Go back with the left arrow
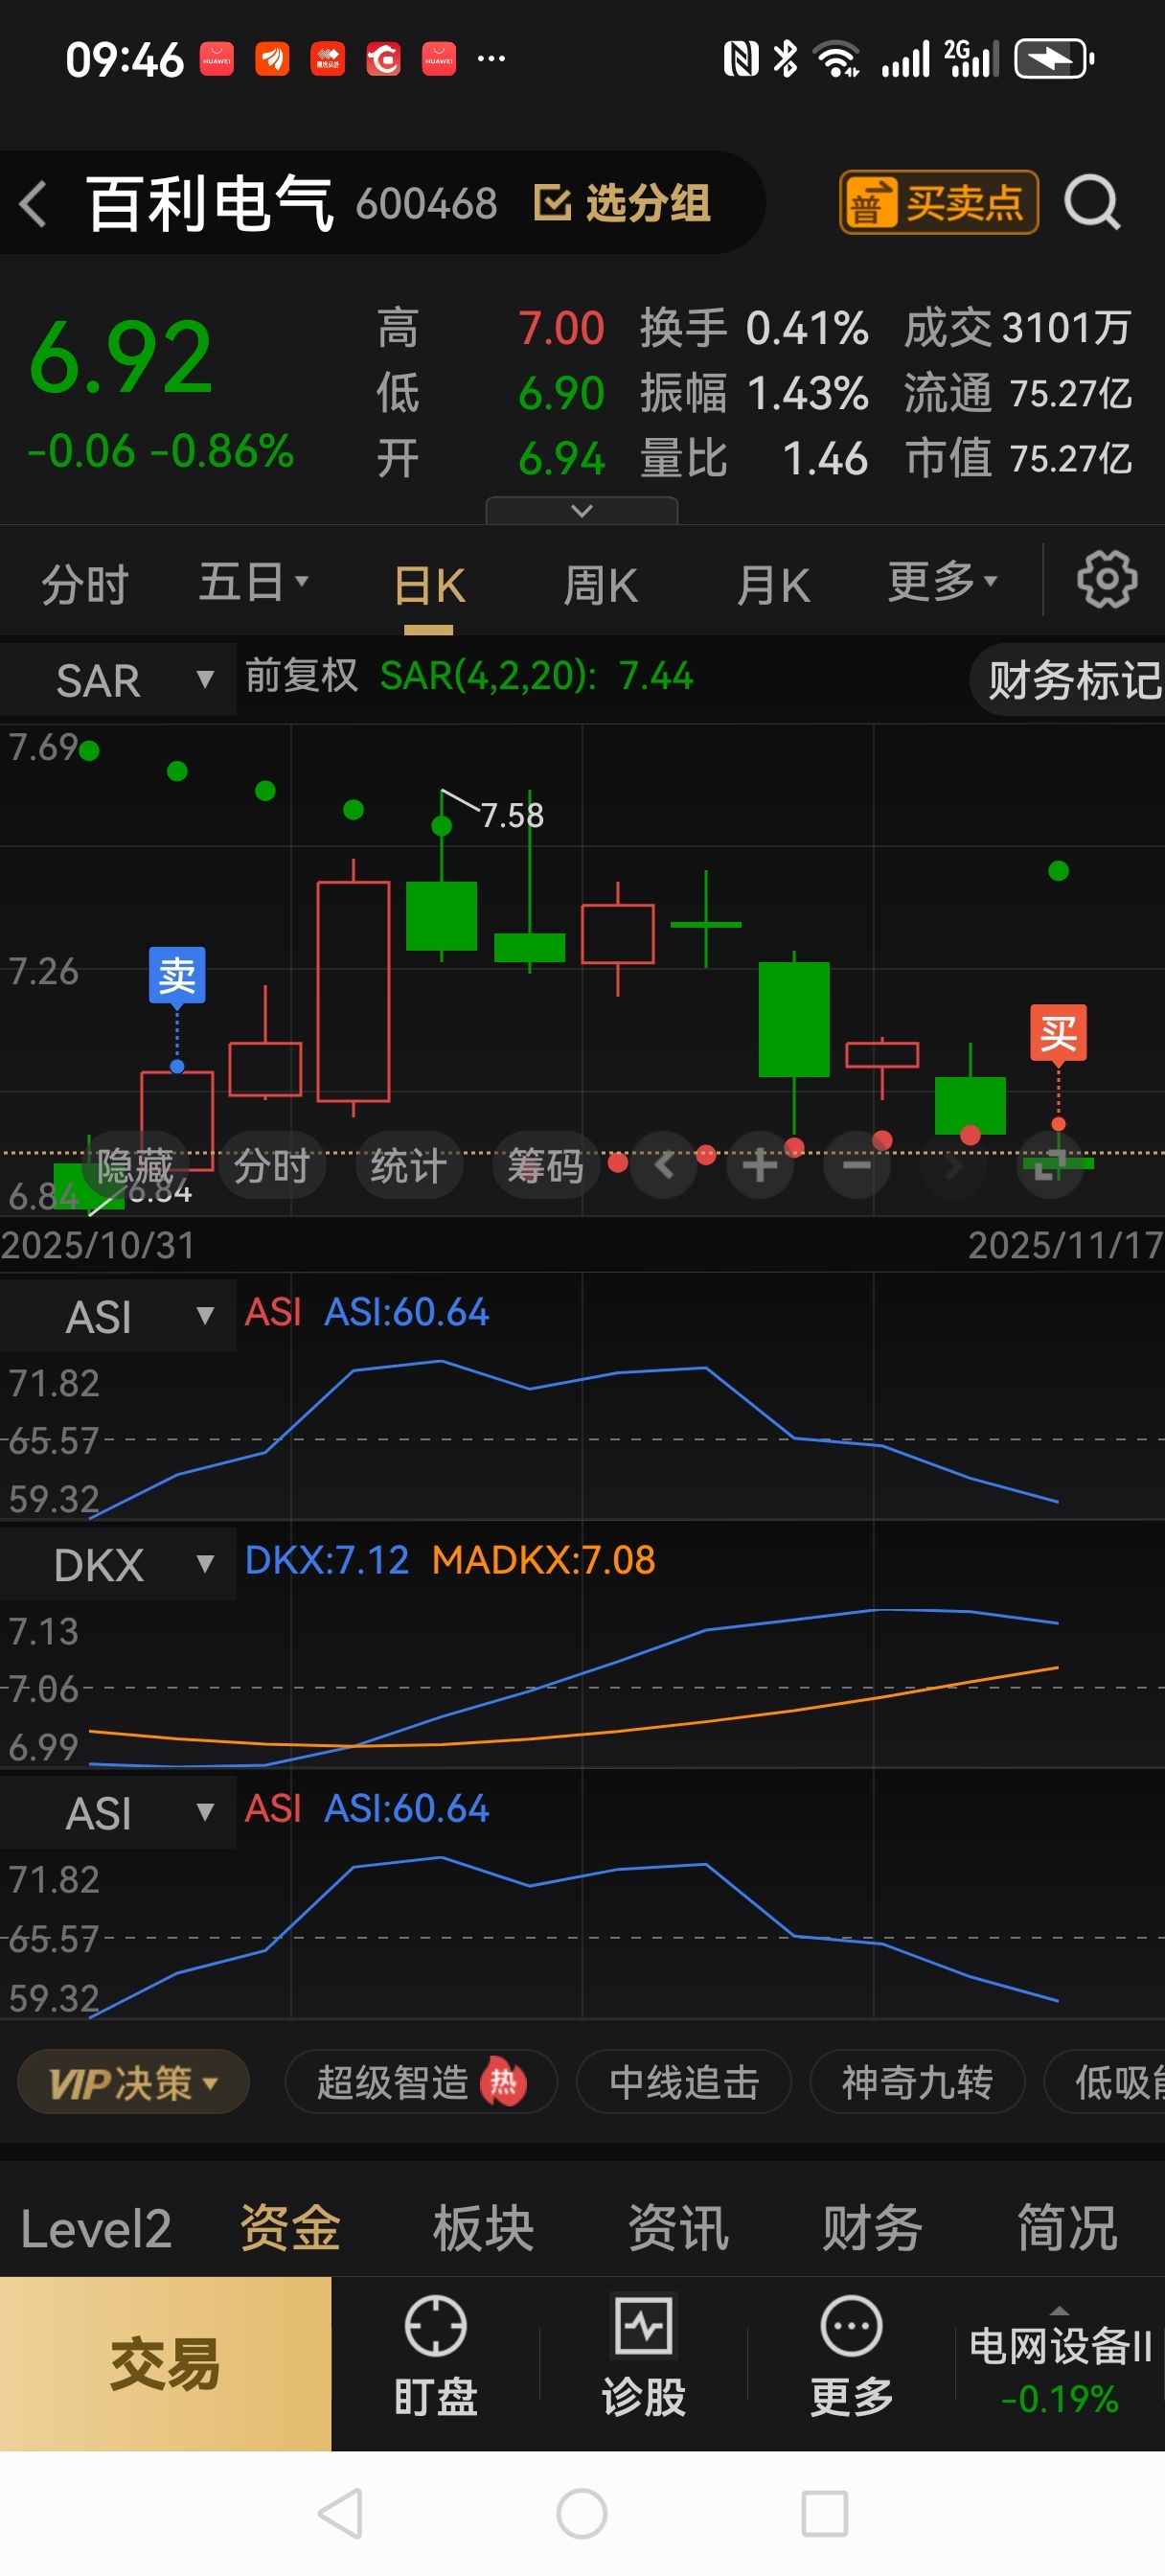Screen dimensions: 1165x2576 pos(34,204)
